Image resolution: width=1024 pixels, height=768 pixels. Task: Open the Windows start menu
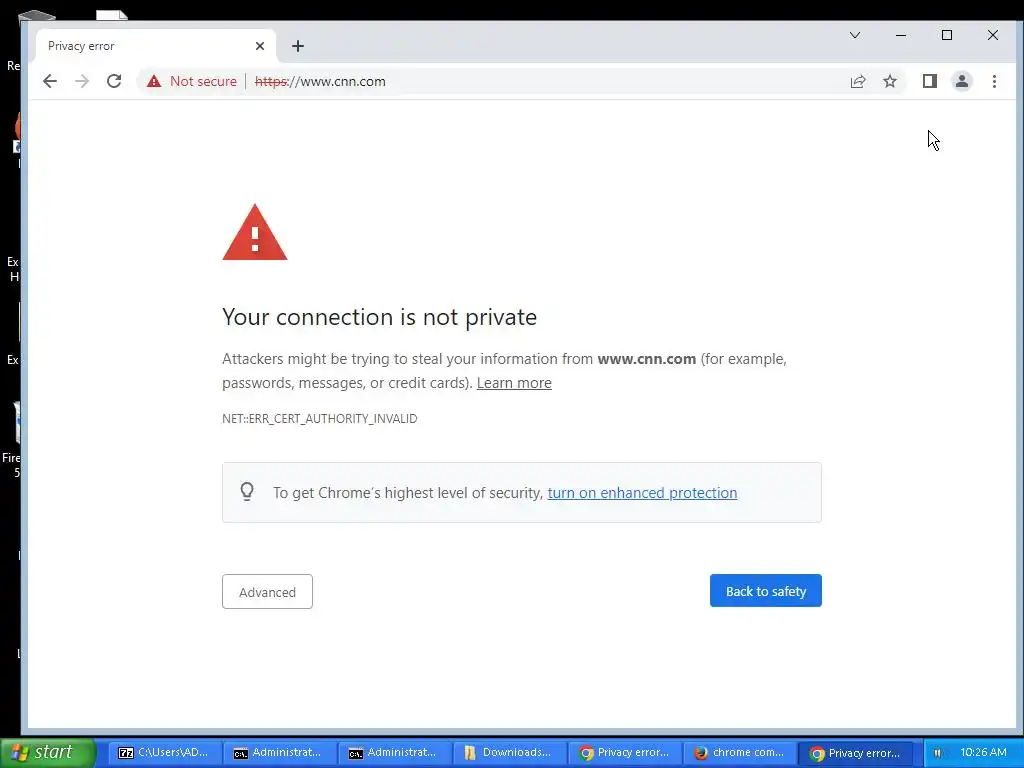47,752
